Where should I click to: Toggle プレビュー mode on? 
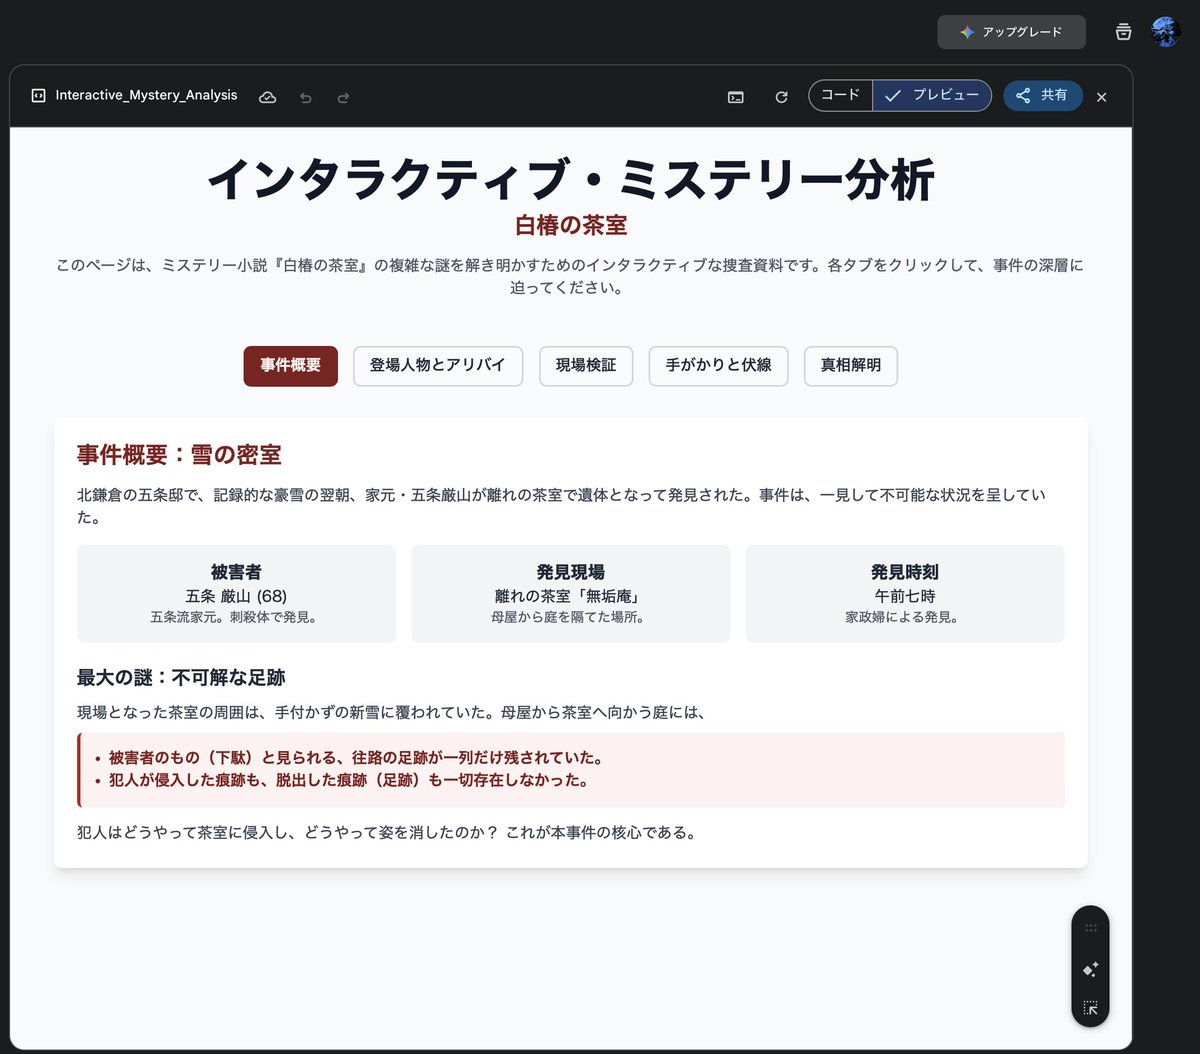[930, 95]
